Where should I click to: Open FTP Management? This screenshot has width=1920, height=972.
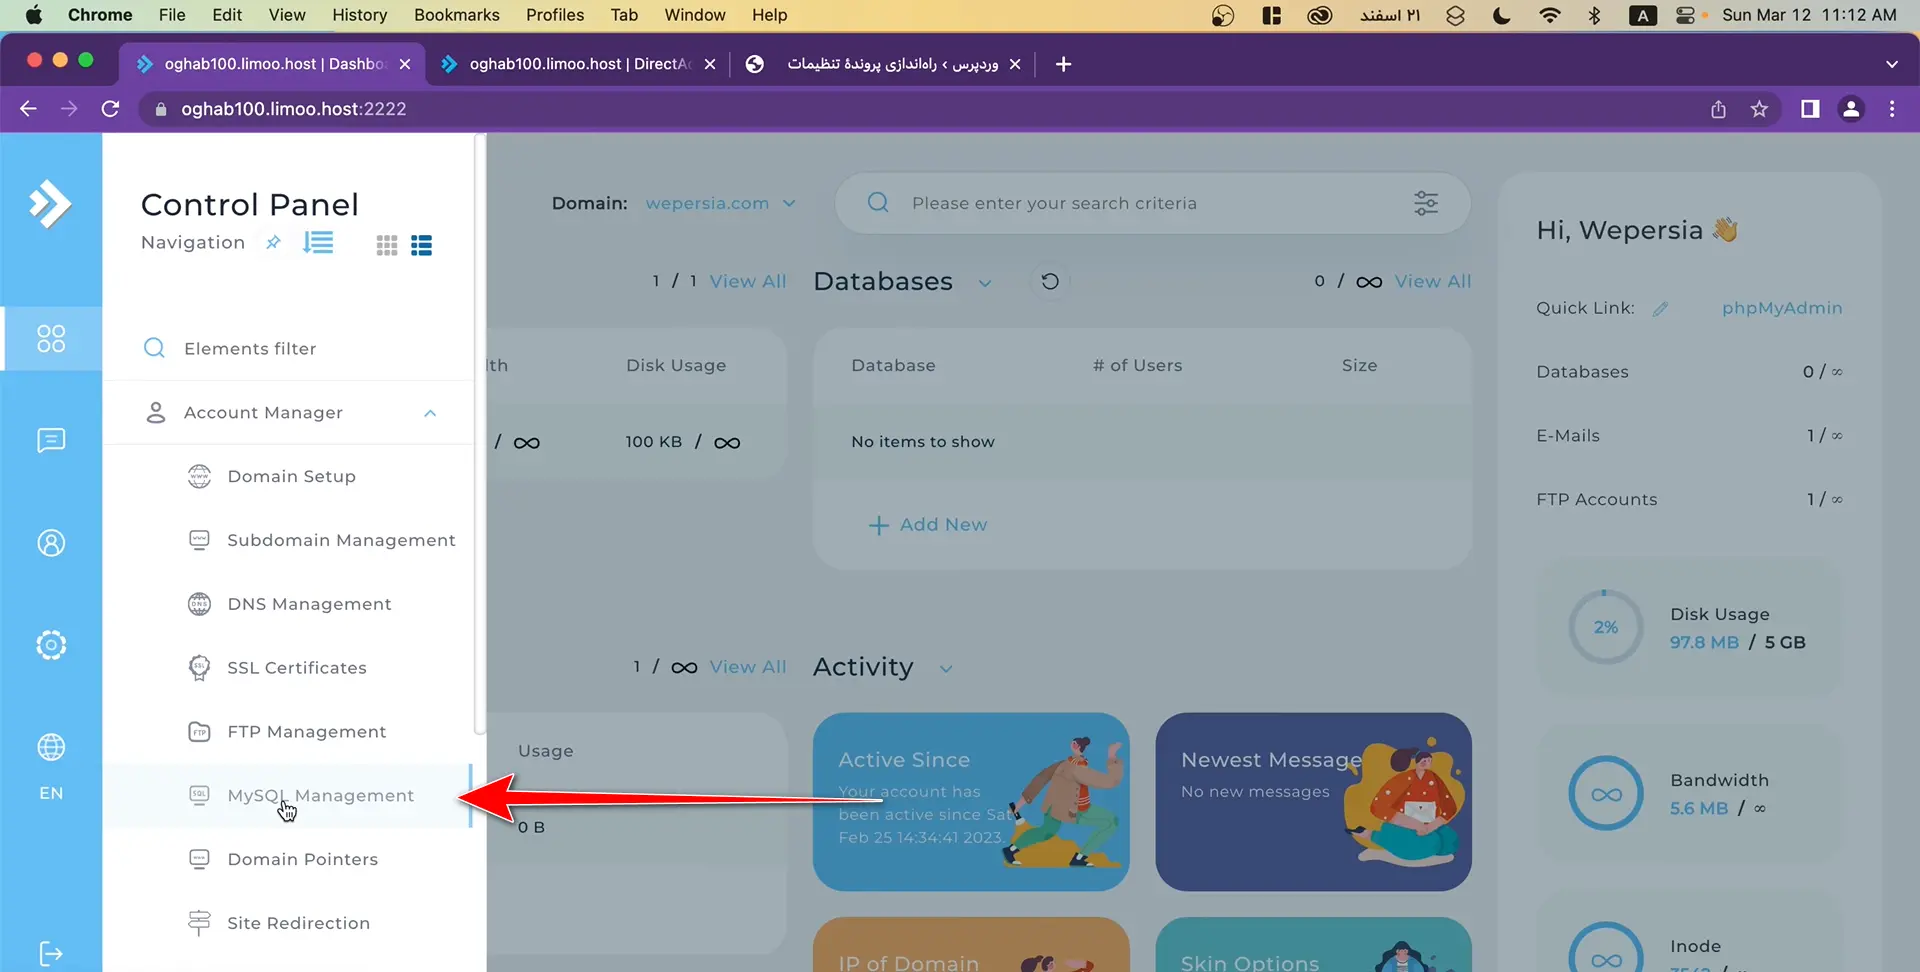coord(306,732)
